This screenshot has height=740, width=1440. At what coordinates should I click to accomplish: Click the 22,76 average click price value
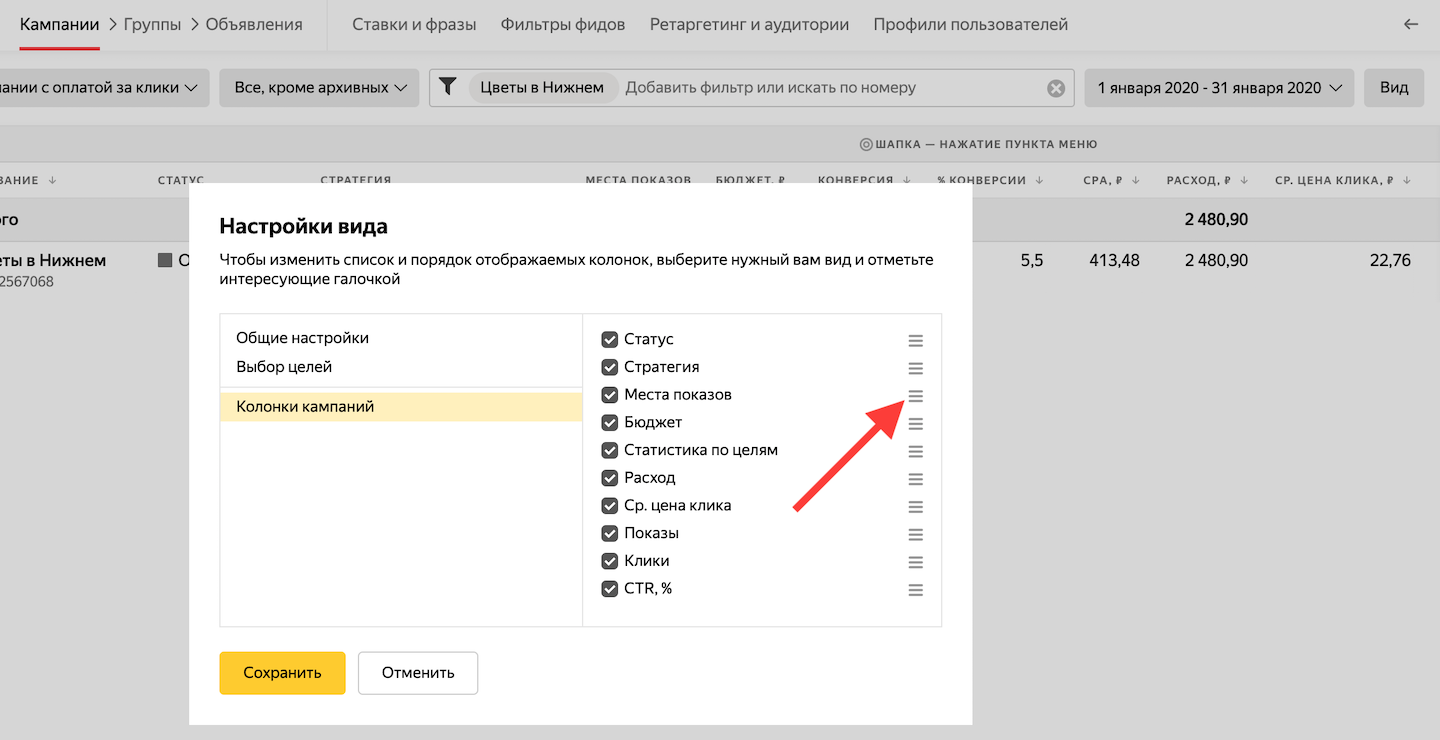click(x=1390, y=261)
